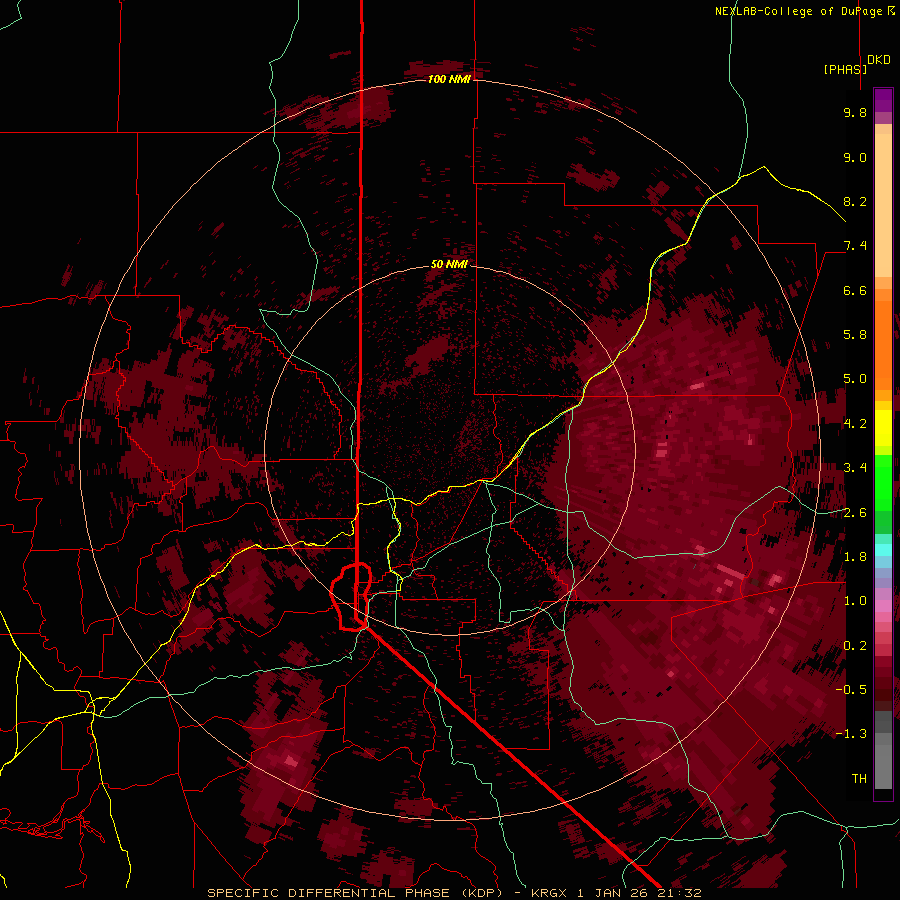900x900 pixels.
Task: Pick the yellow band of the color scale
Action: point(883,428)
